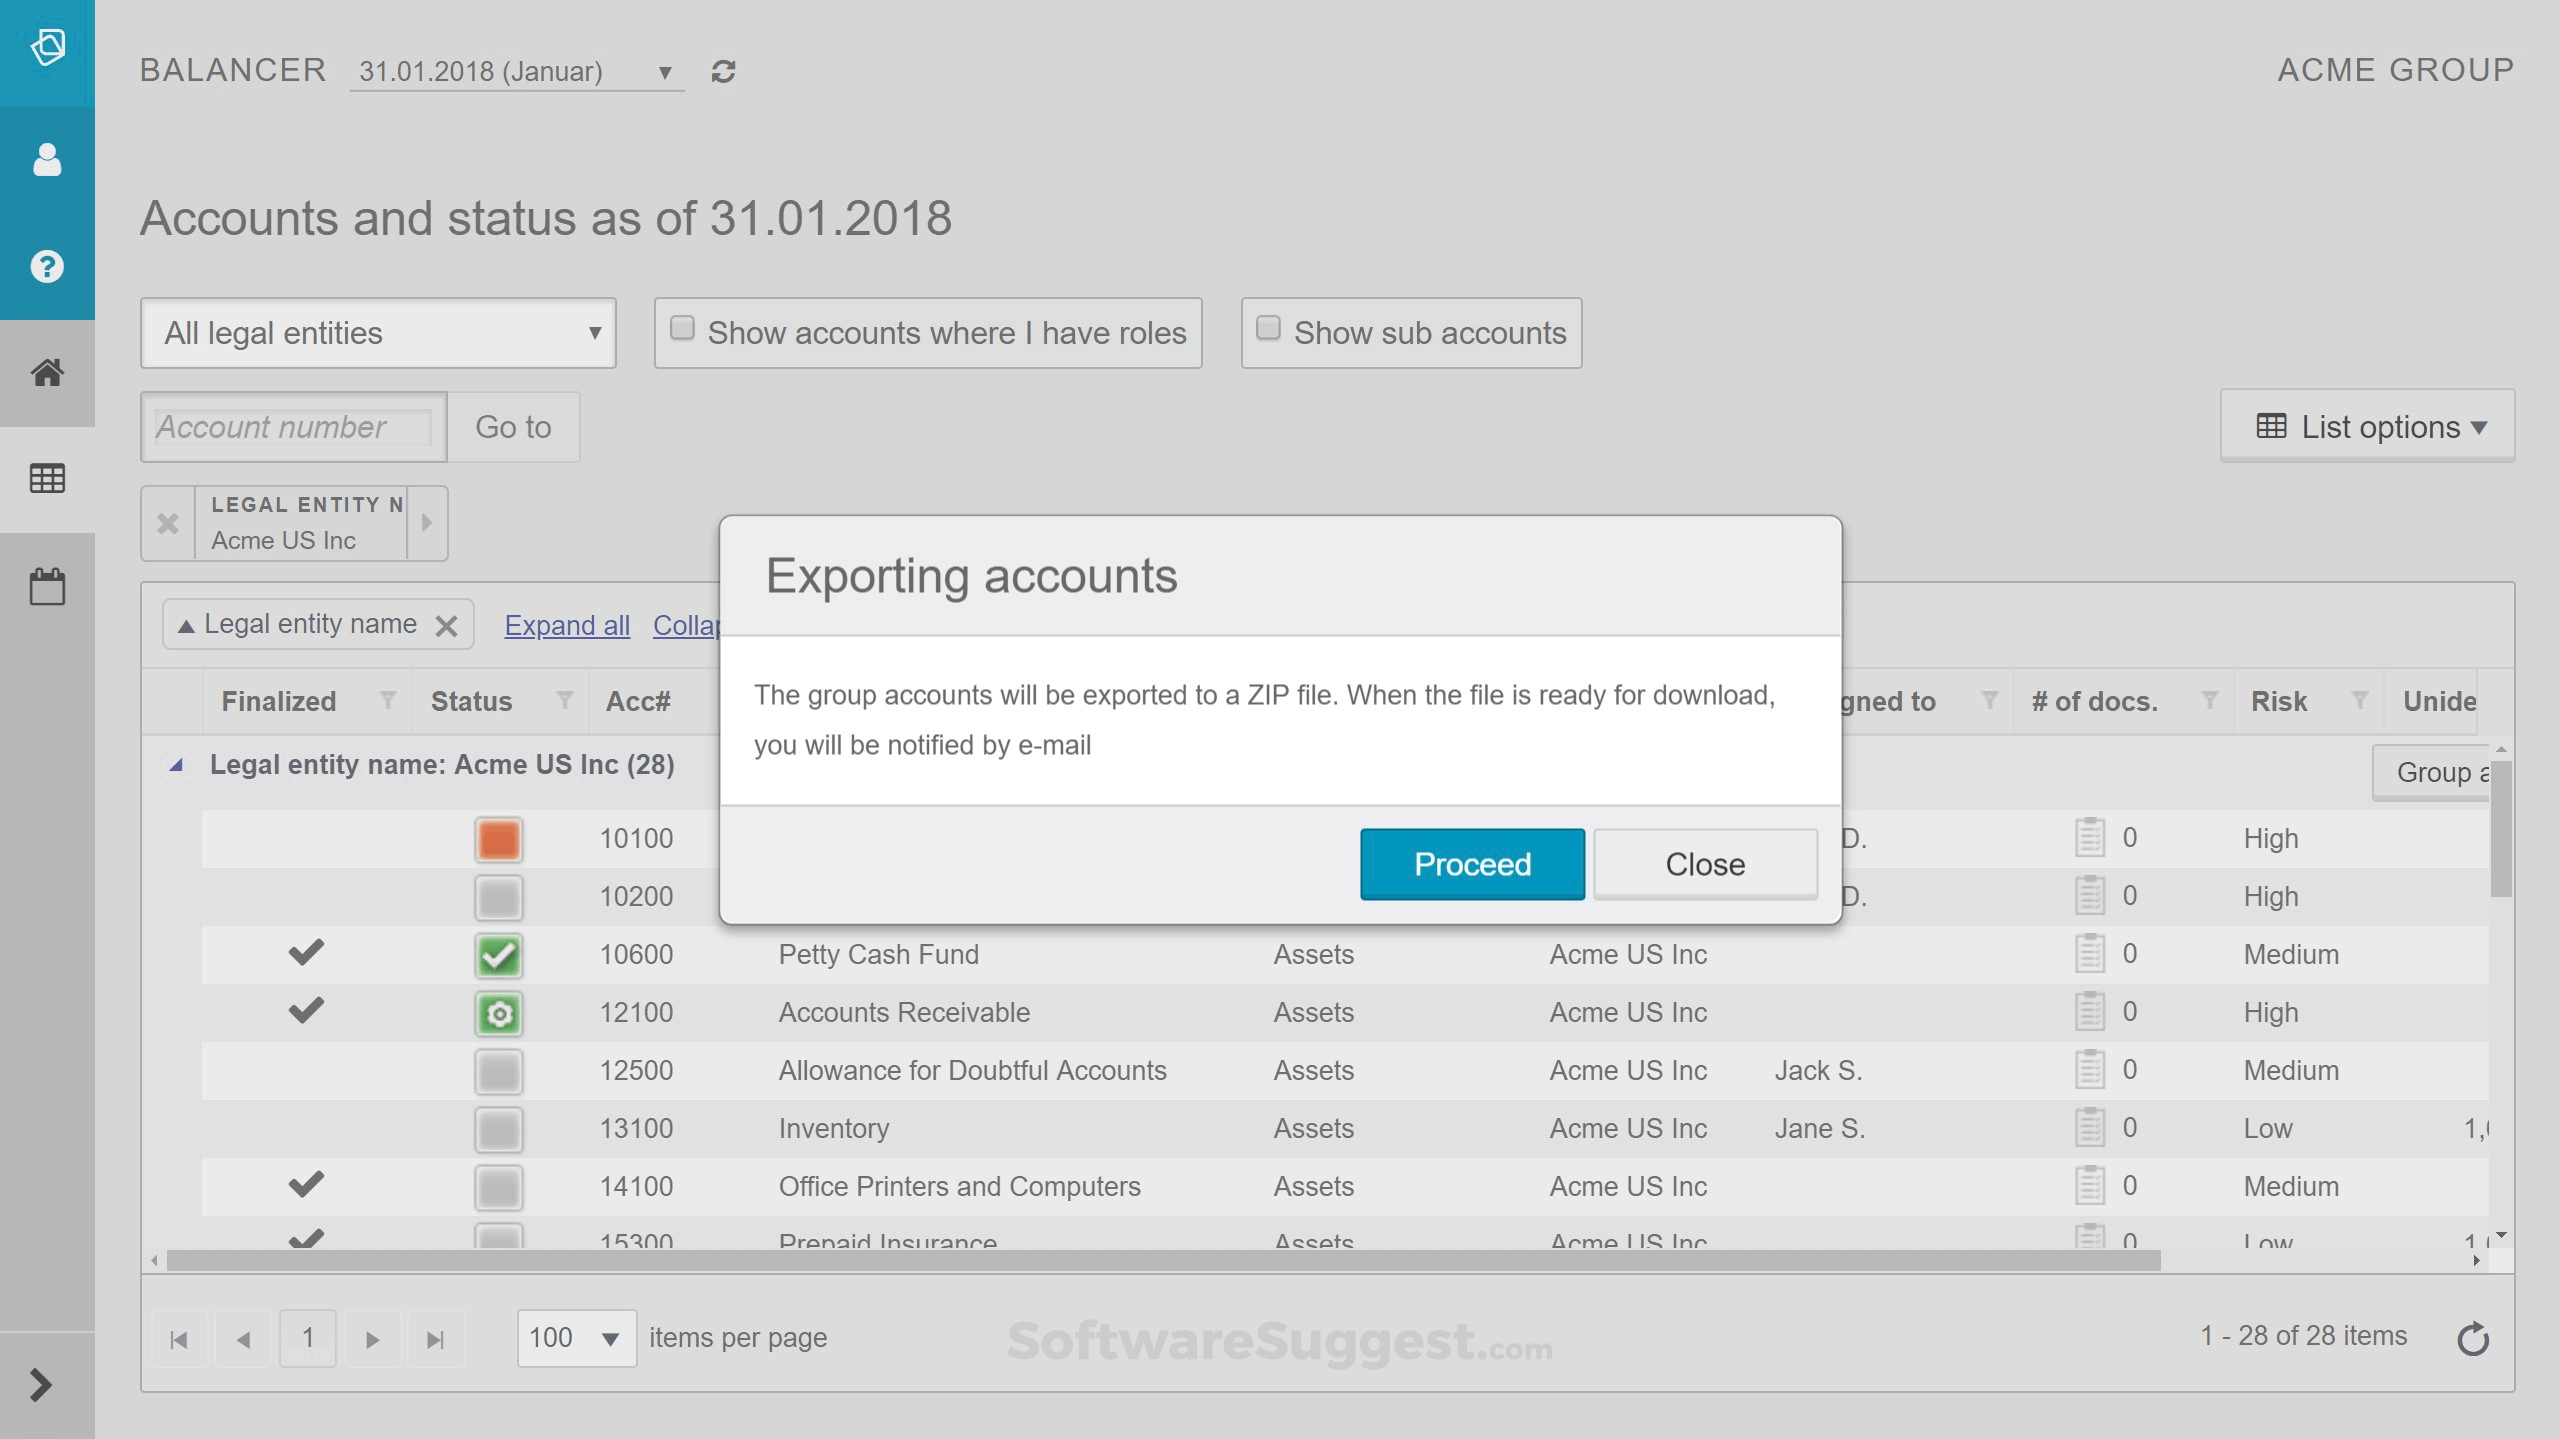2560x1439 pixels.
Task: Open the 'All legal entities' dropdown
Action: (x=378, y=332)
